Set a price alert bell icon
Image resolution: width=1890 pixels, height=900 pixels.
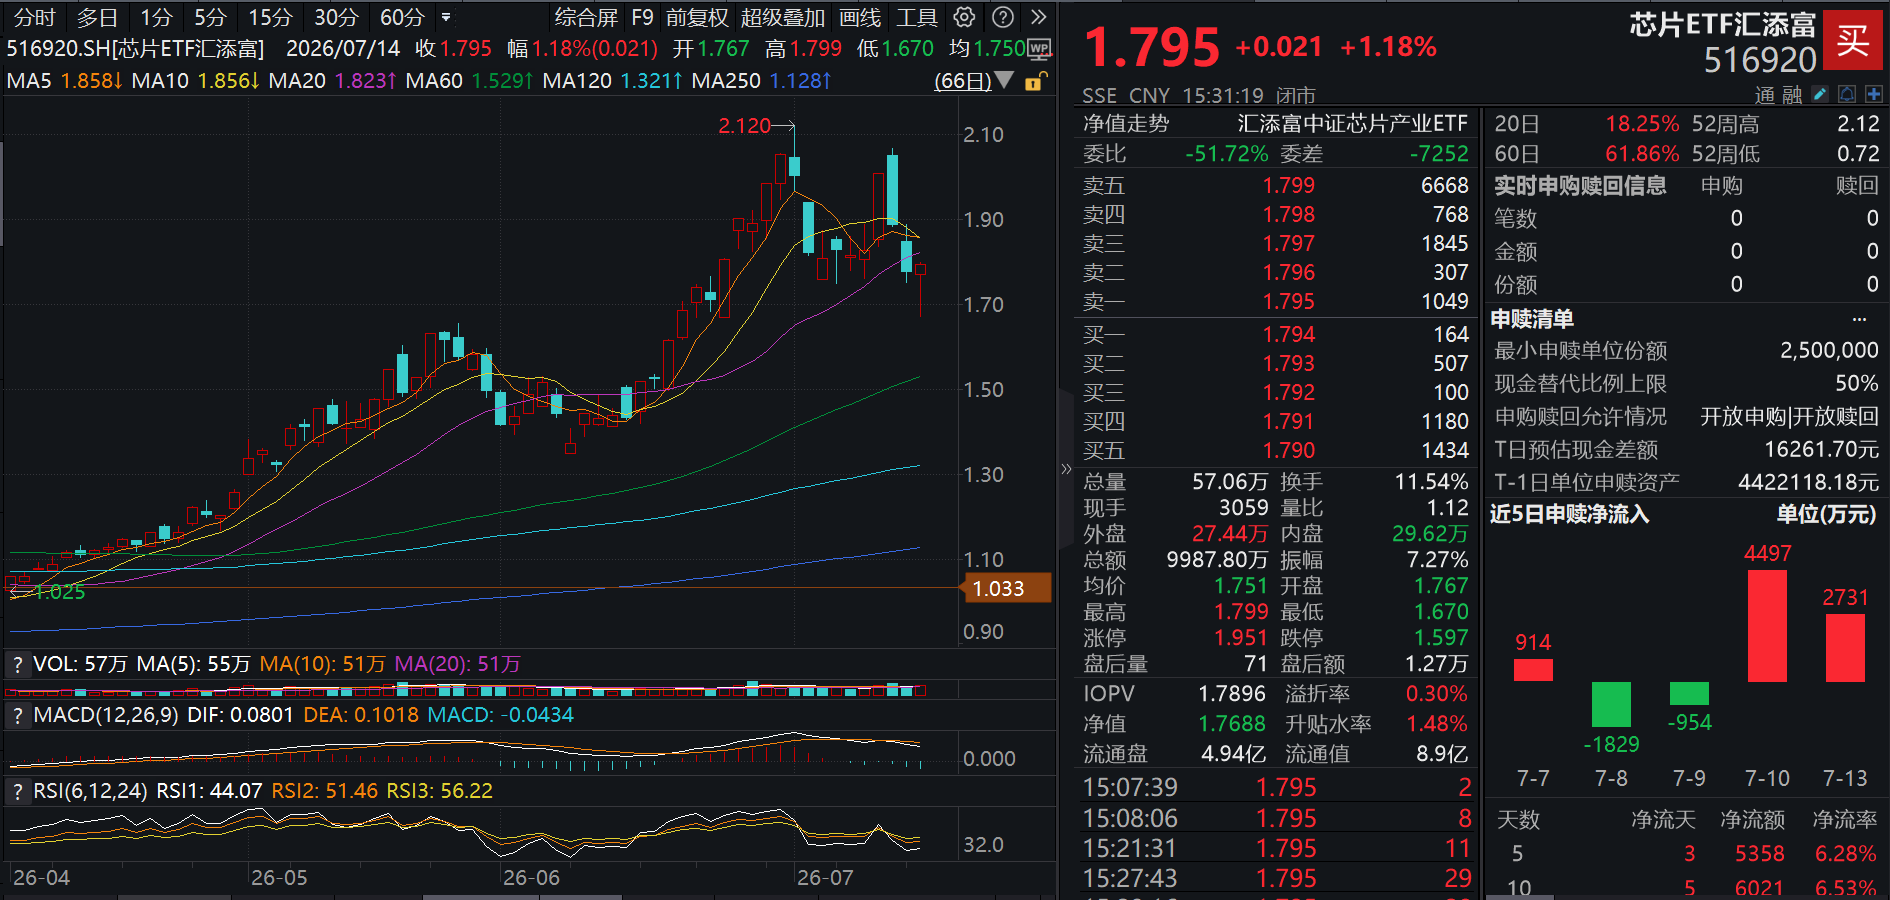click(1847, 94)
